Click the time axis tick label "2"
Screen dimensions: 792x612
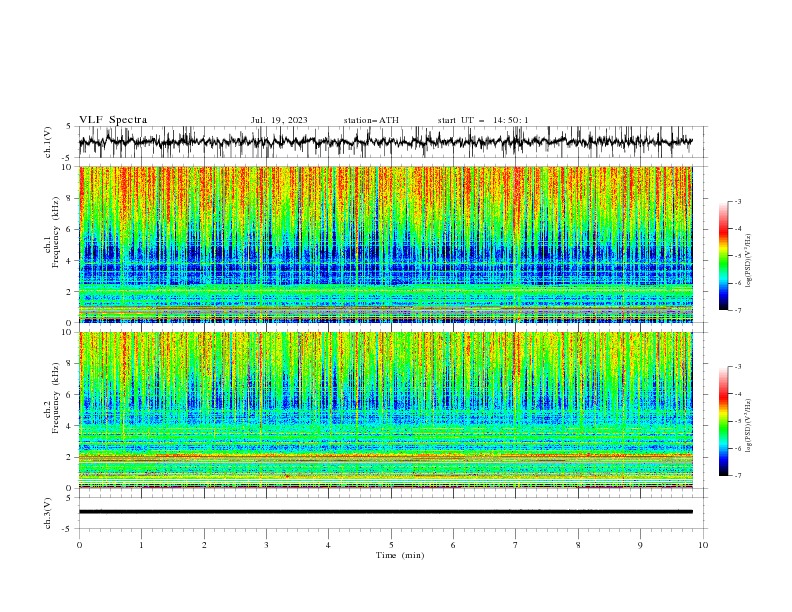204,545
